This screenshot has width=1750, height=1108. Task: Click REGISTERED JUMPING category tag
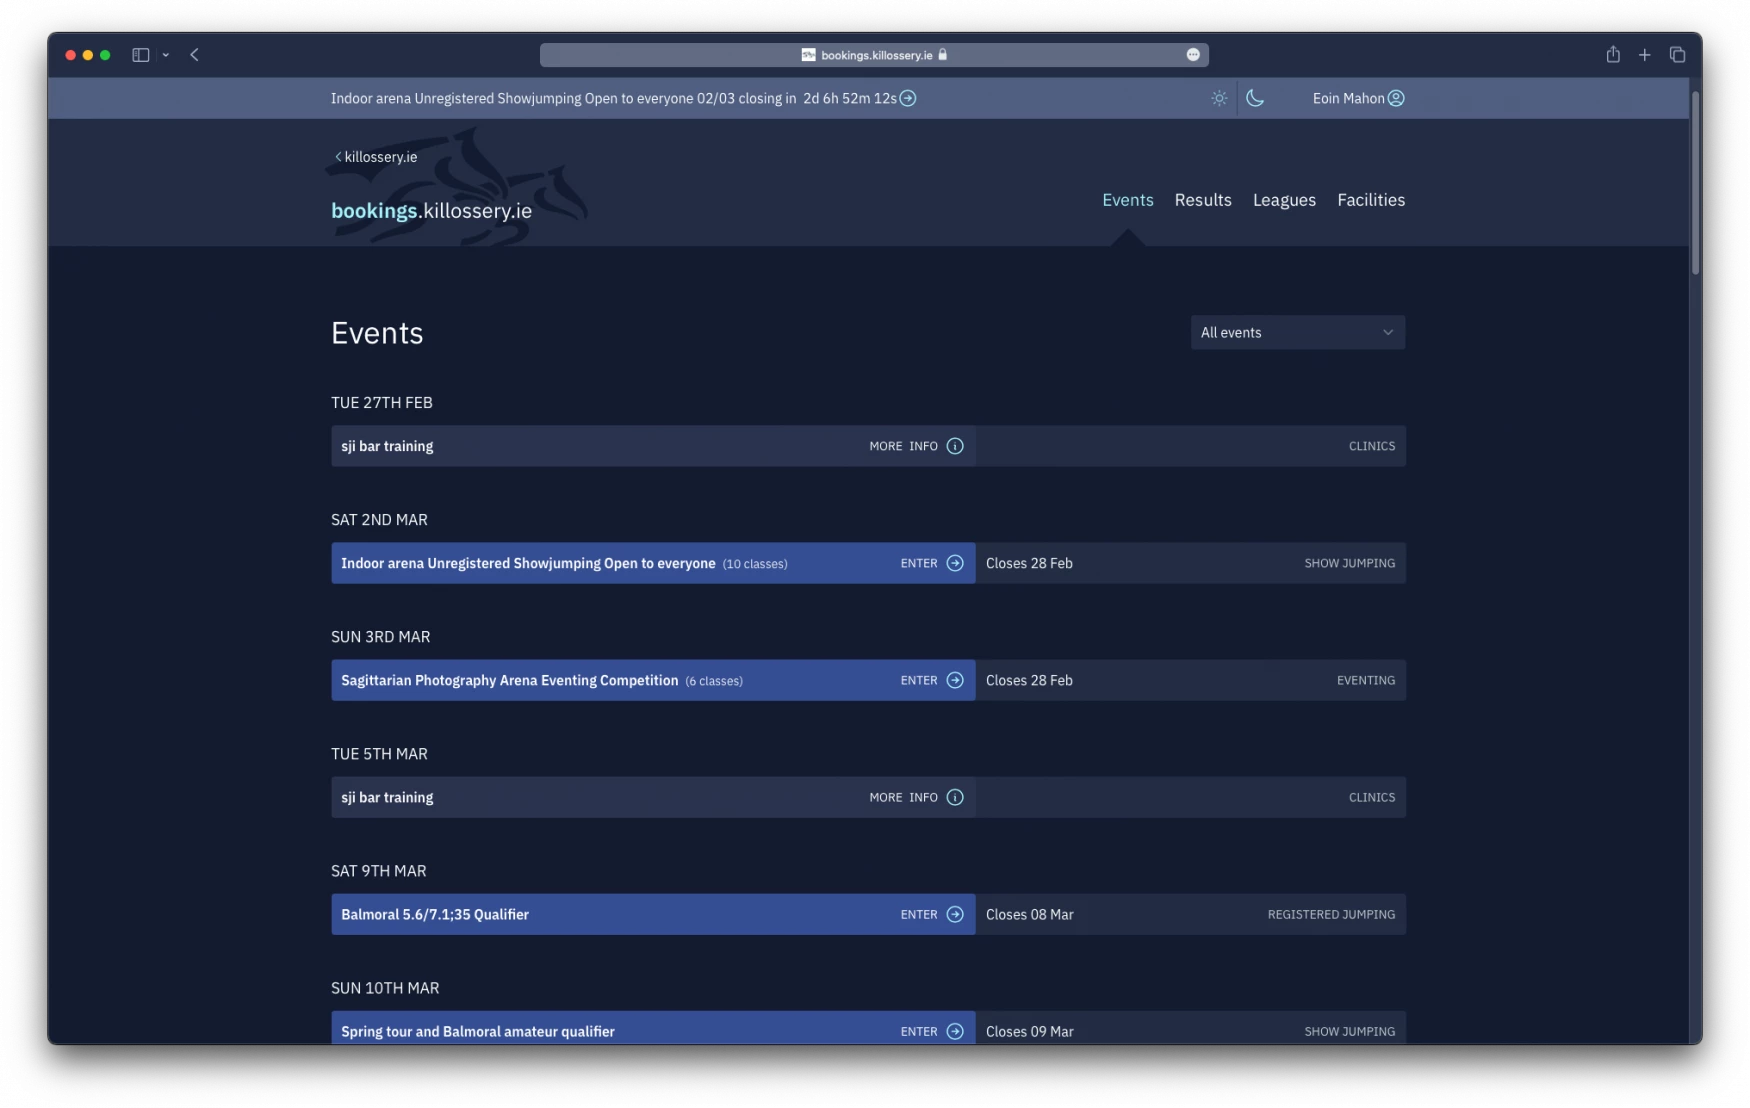pyautogui.click(x=1331, y=915)
